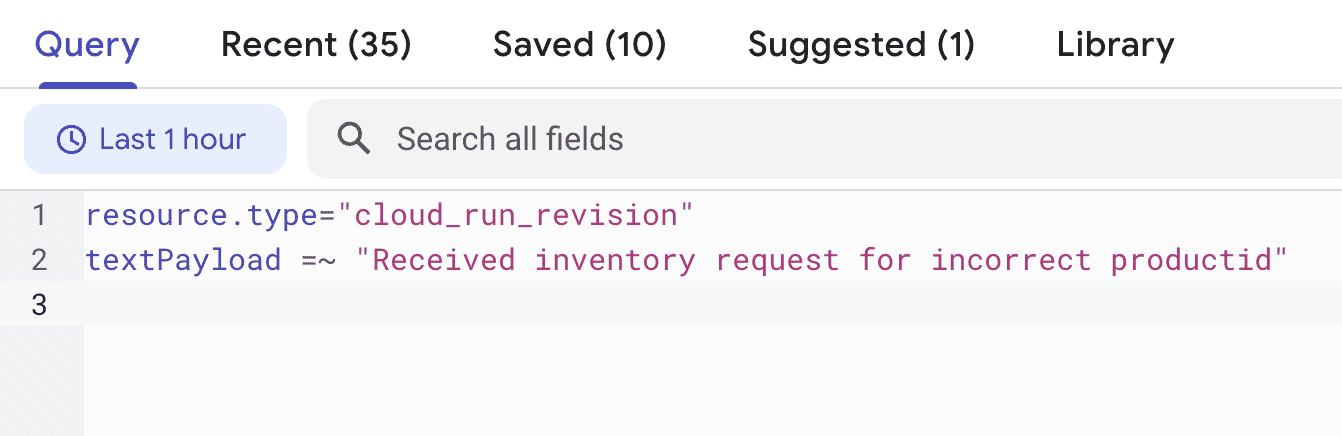
Task: Open the Last 1 hour time selector
Action: [155, 140]
